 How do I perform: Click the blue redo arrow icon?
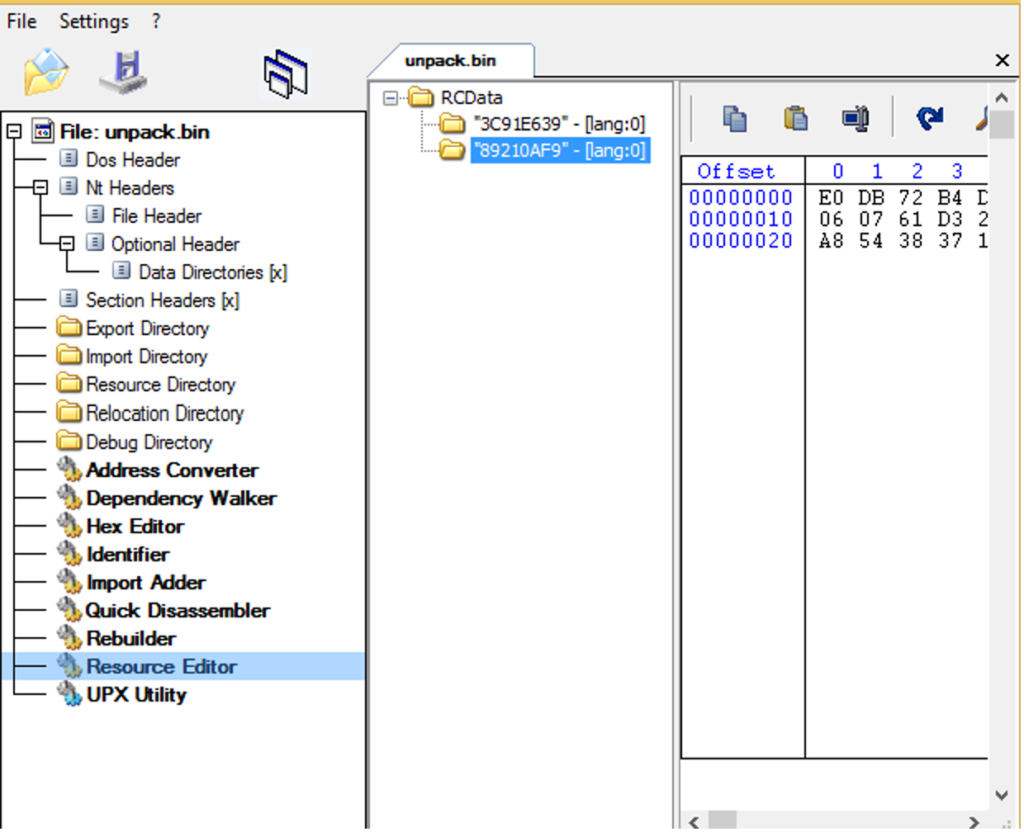[929, 117]
